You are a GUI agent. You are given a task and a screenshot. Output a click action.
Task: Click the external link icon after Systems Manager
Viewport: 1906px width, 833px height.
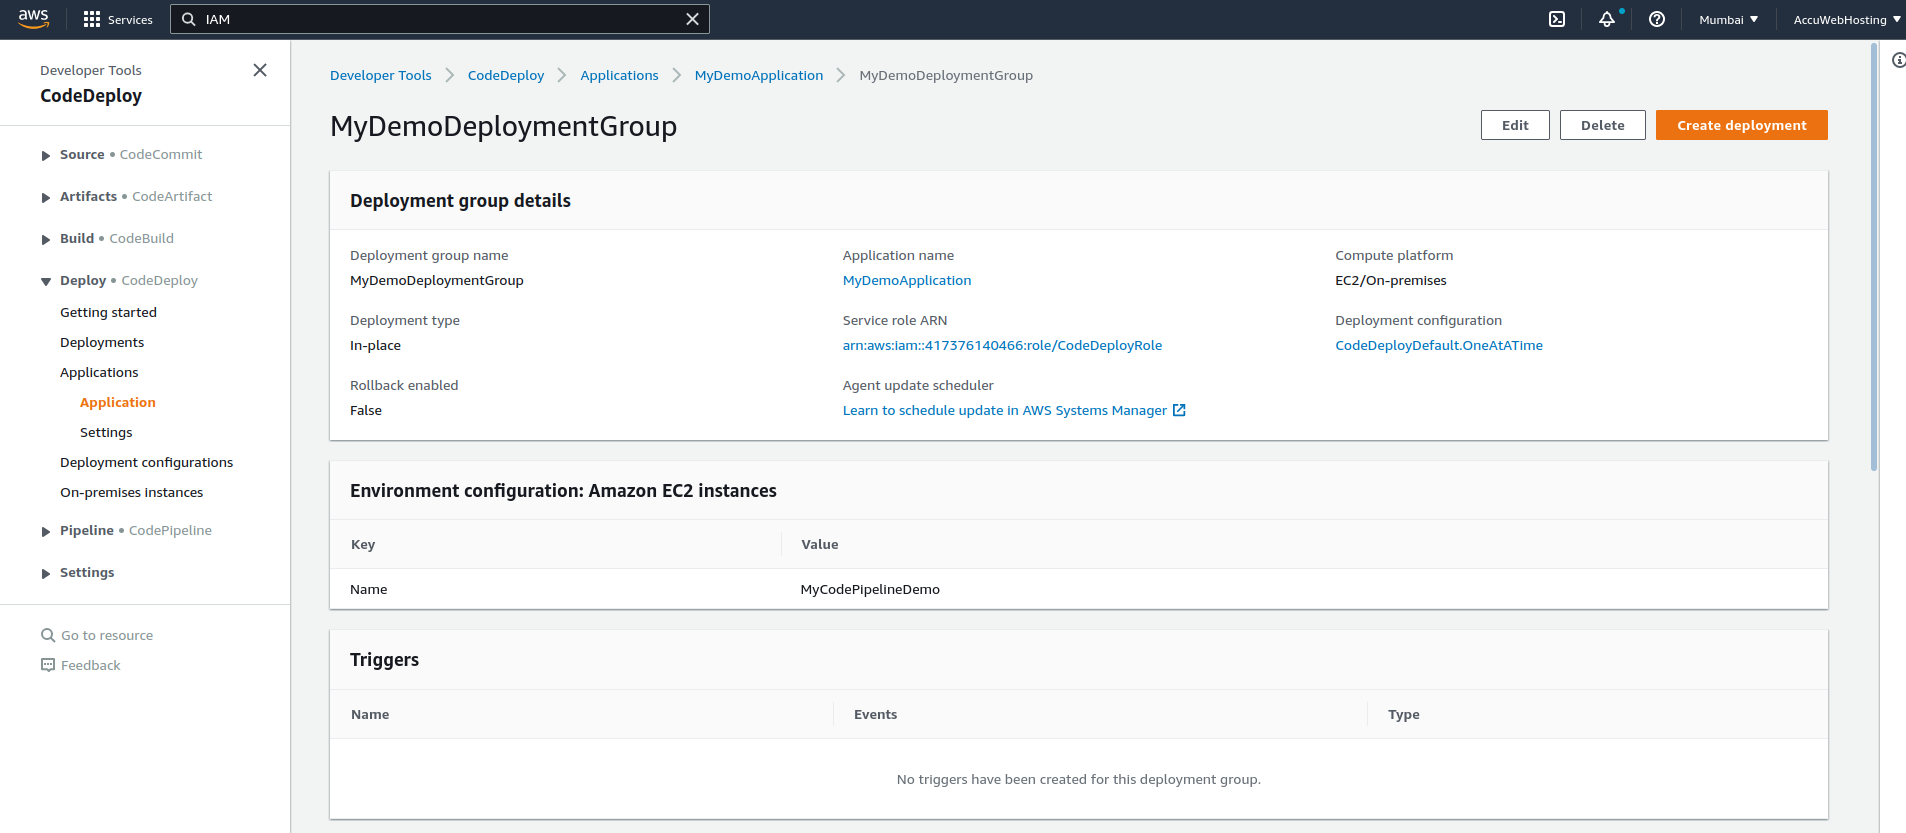click(1179, 410)
